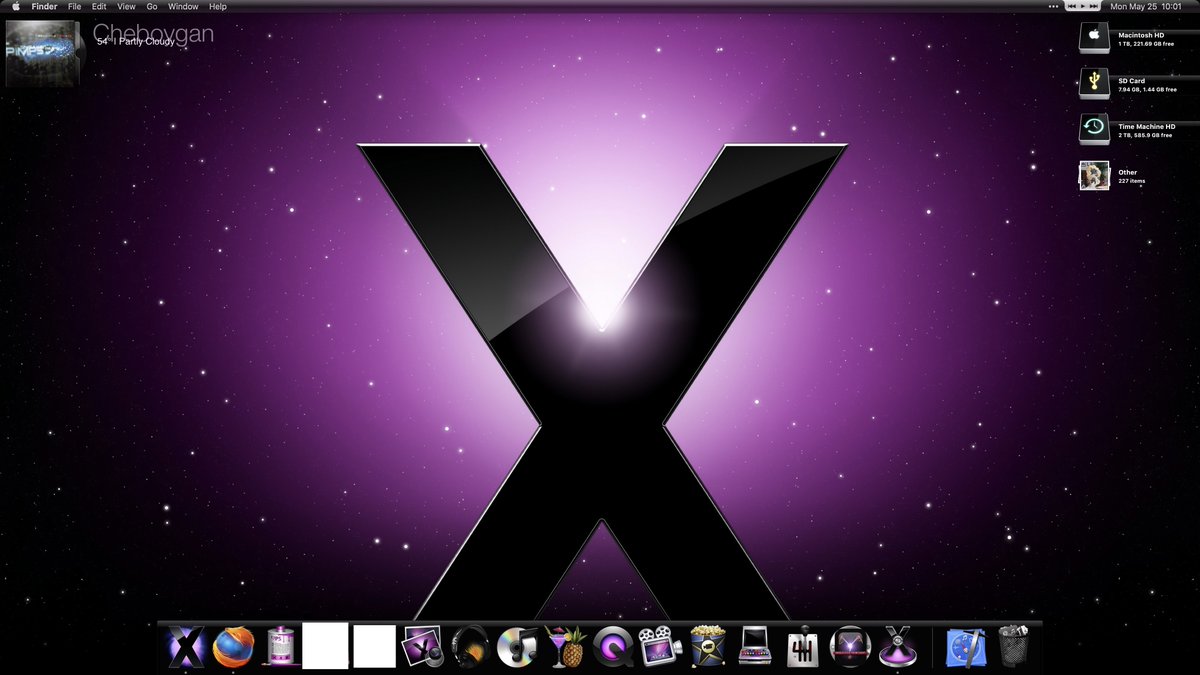The image size is (1200, 675).
Task: Open the Help menu
Action: coord(218,6)
